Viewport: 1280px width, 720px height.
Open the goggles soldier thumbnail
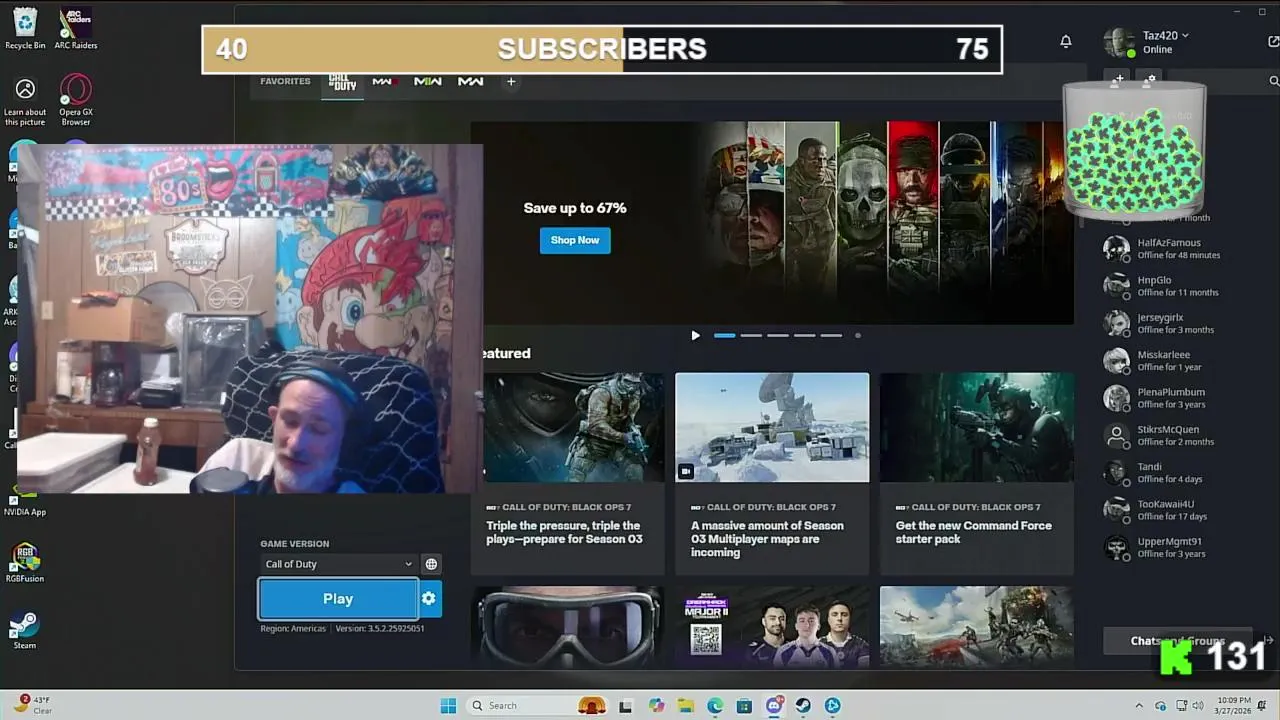click(568, 627)
